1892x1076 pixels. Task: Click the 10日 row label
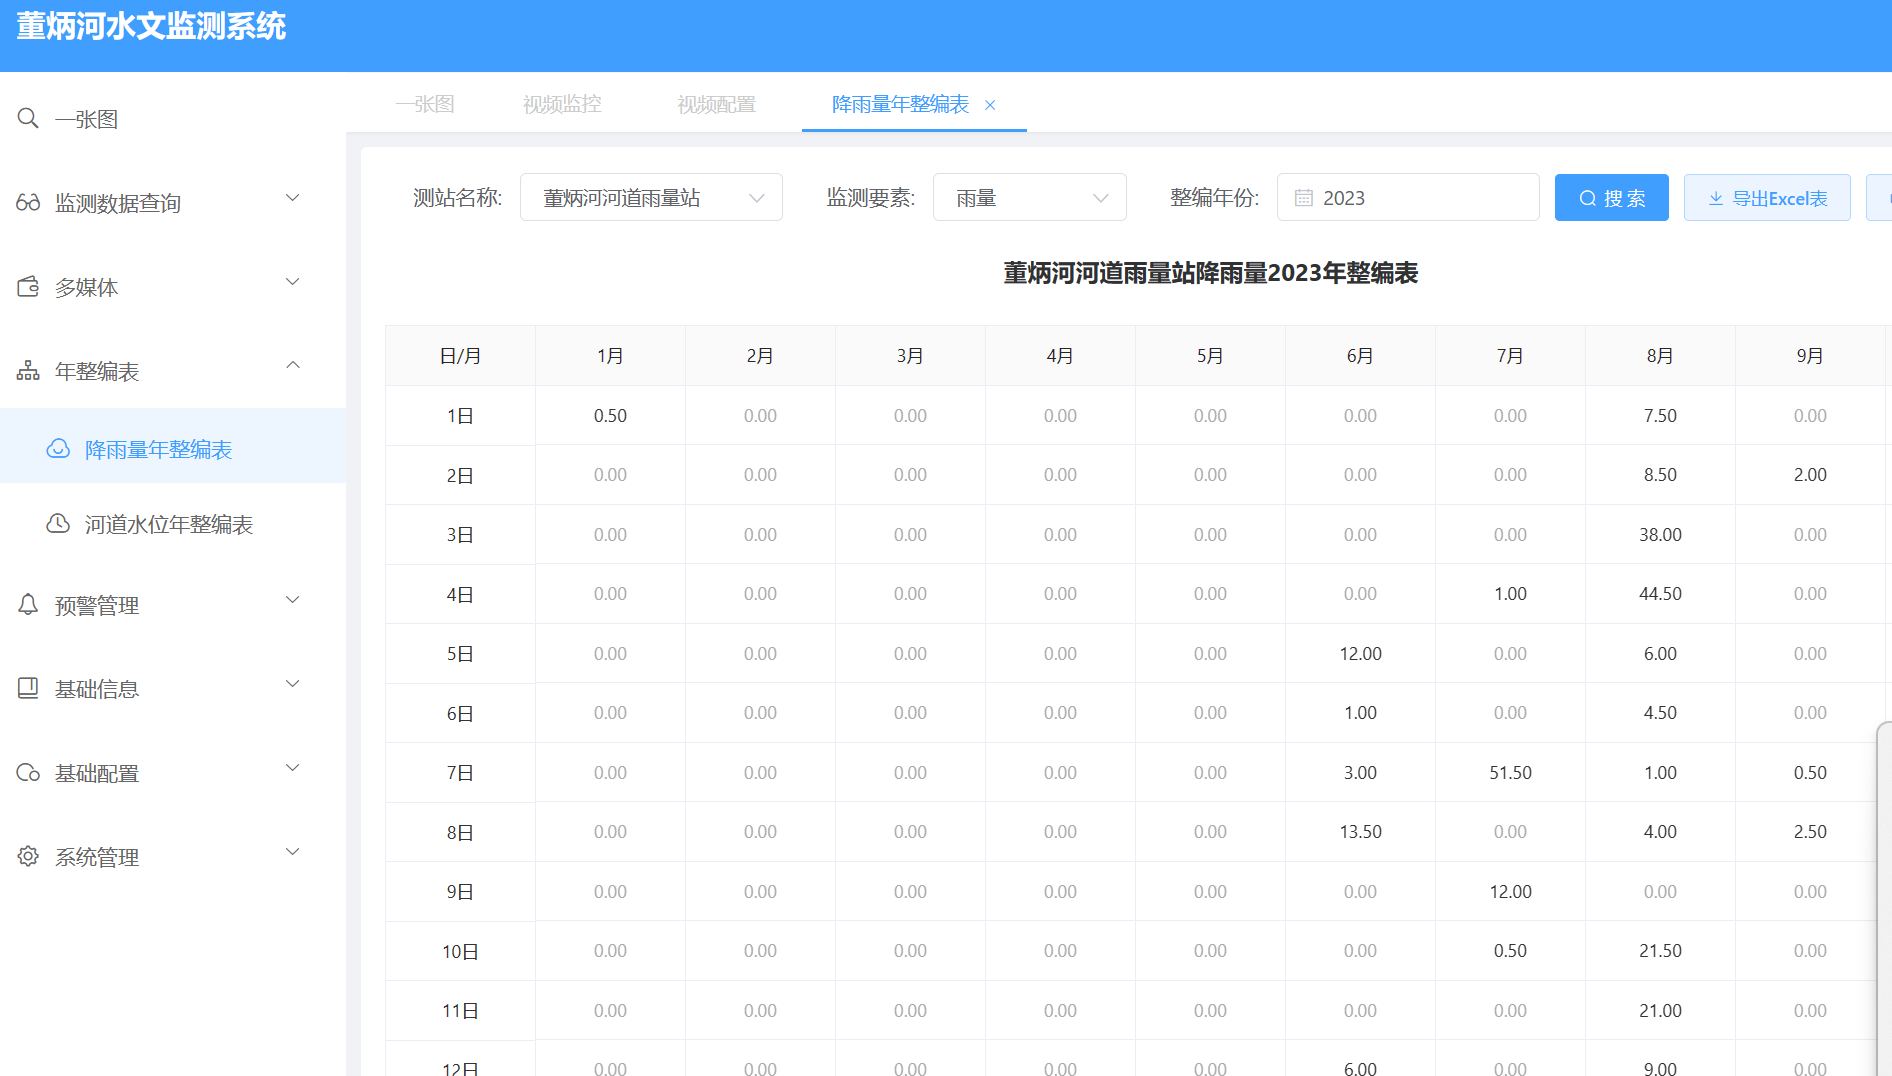tap(460, 952)
